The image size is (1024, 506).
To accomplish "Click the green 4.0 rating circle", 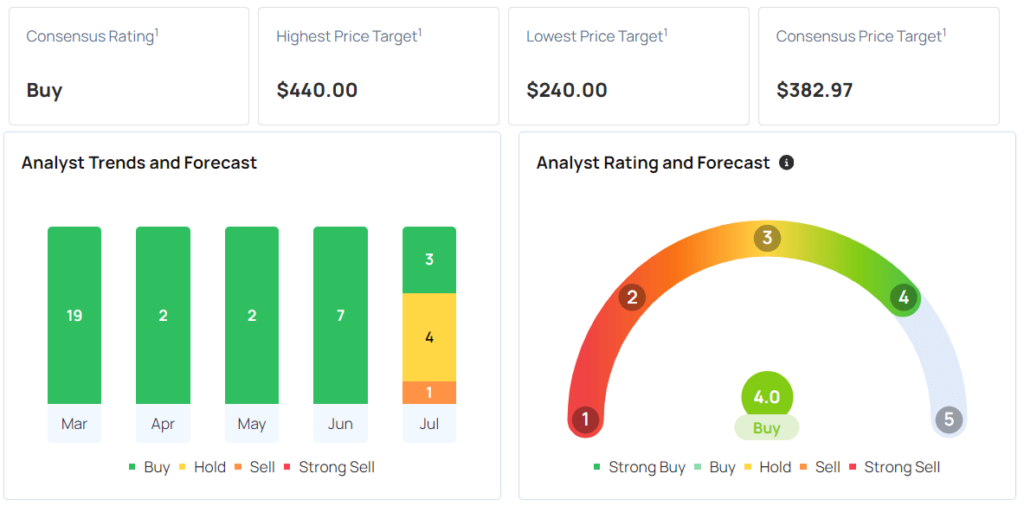I will [767, 396].
